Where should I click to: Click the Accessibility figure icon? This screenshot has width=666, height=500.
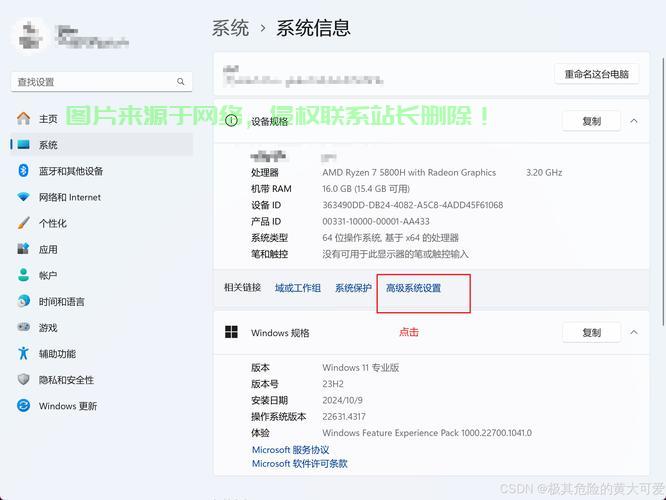[x=23, y=353]
